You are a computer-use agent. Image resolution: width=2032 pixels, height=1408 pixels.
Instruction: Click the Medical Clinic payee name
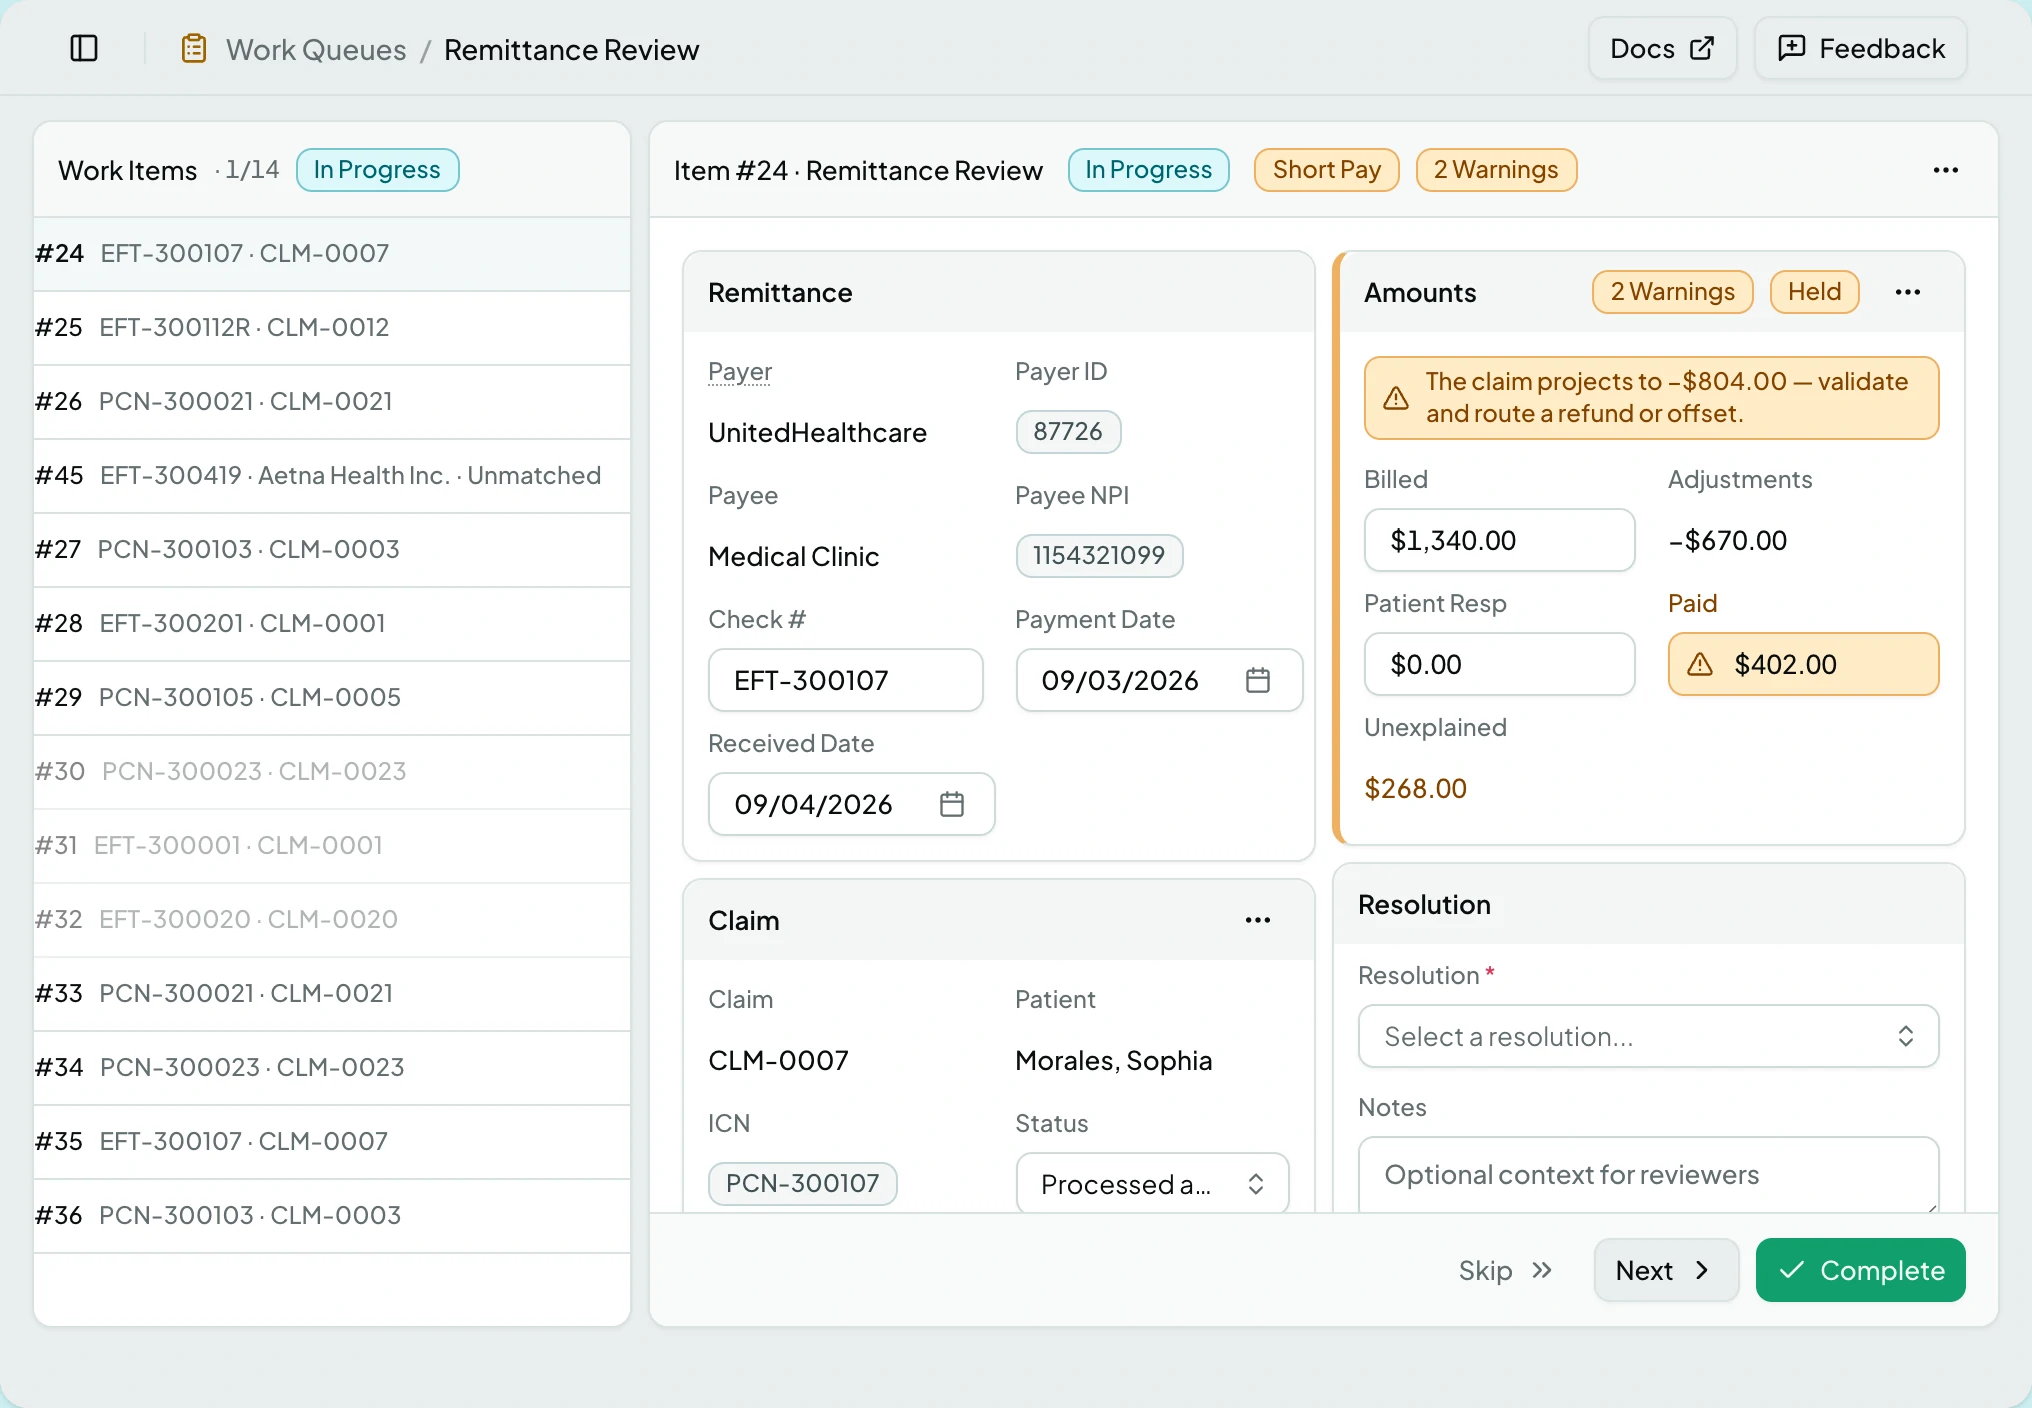pos(794,557)
